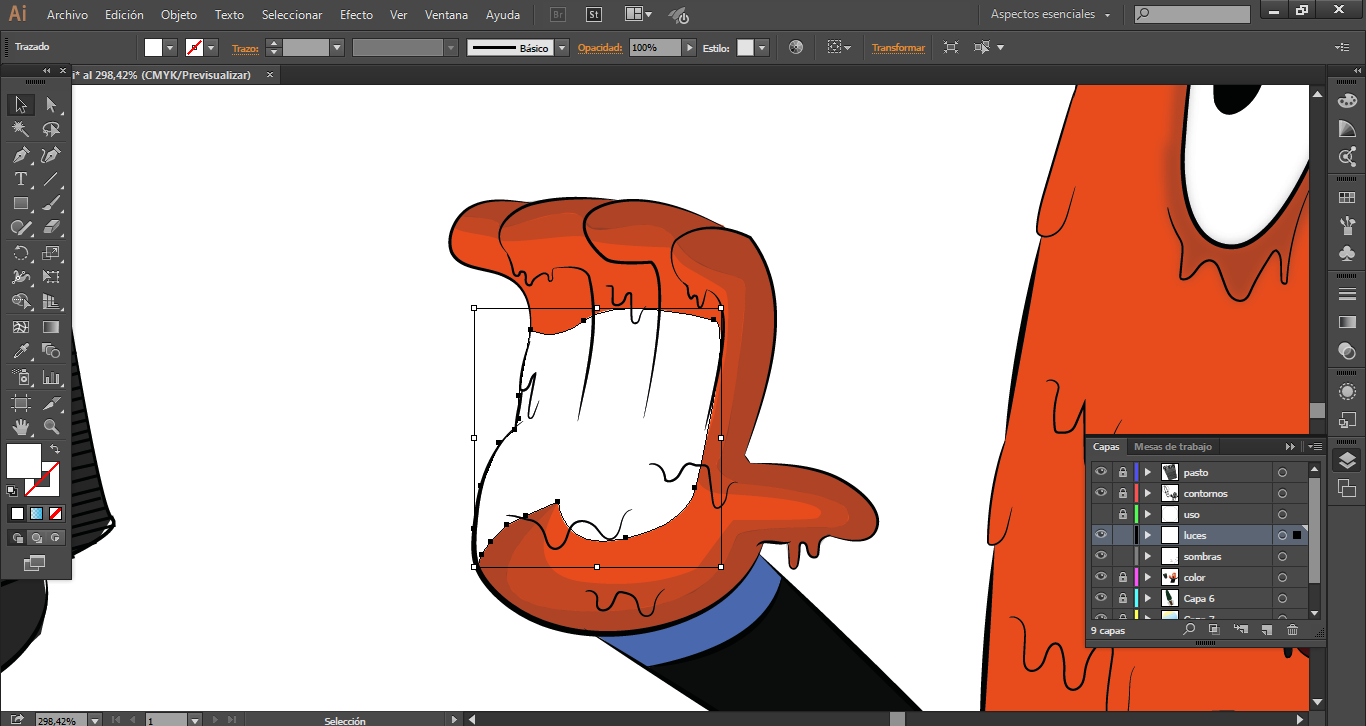
Task: Open the Estilo graphic style dropdown
Action: (x=762, y=48)
